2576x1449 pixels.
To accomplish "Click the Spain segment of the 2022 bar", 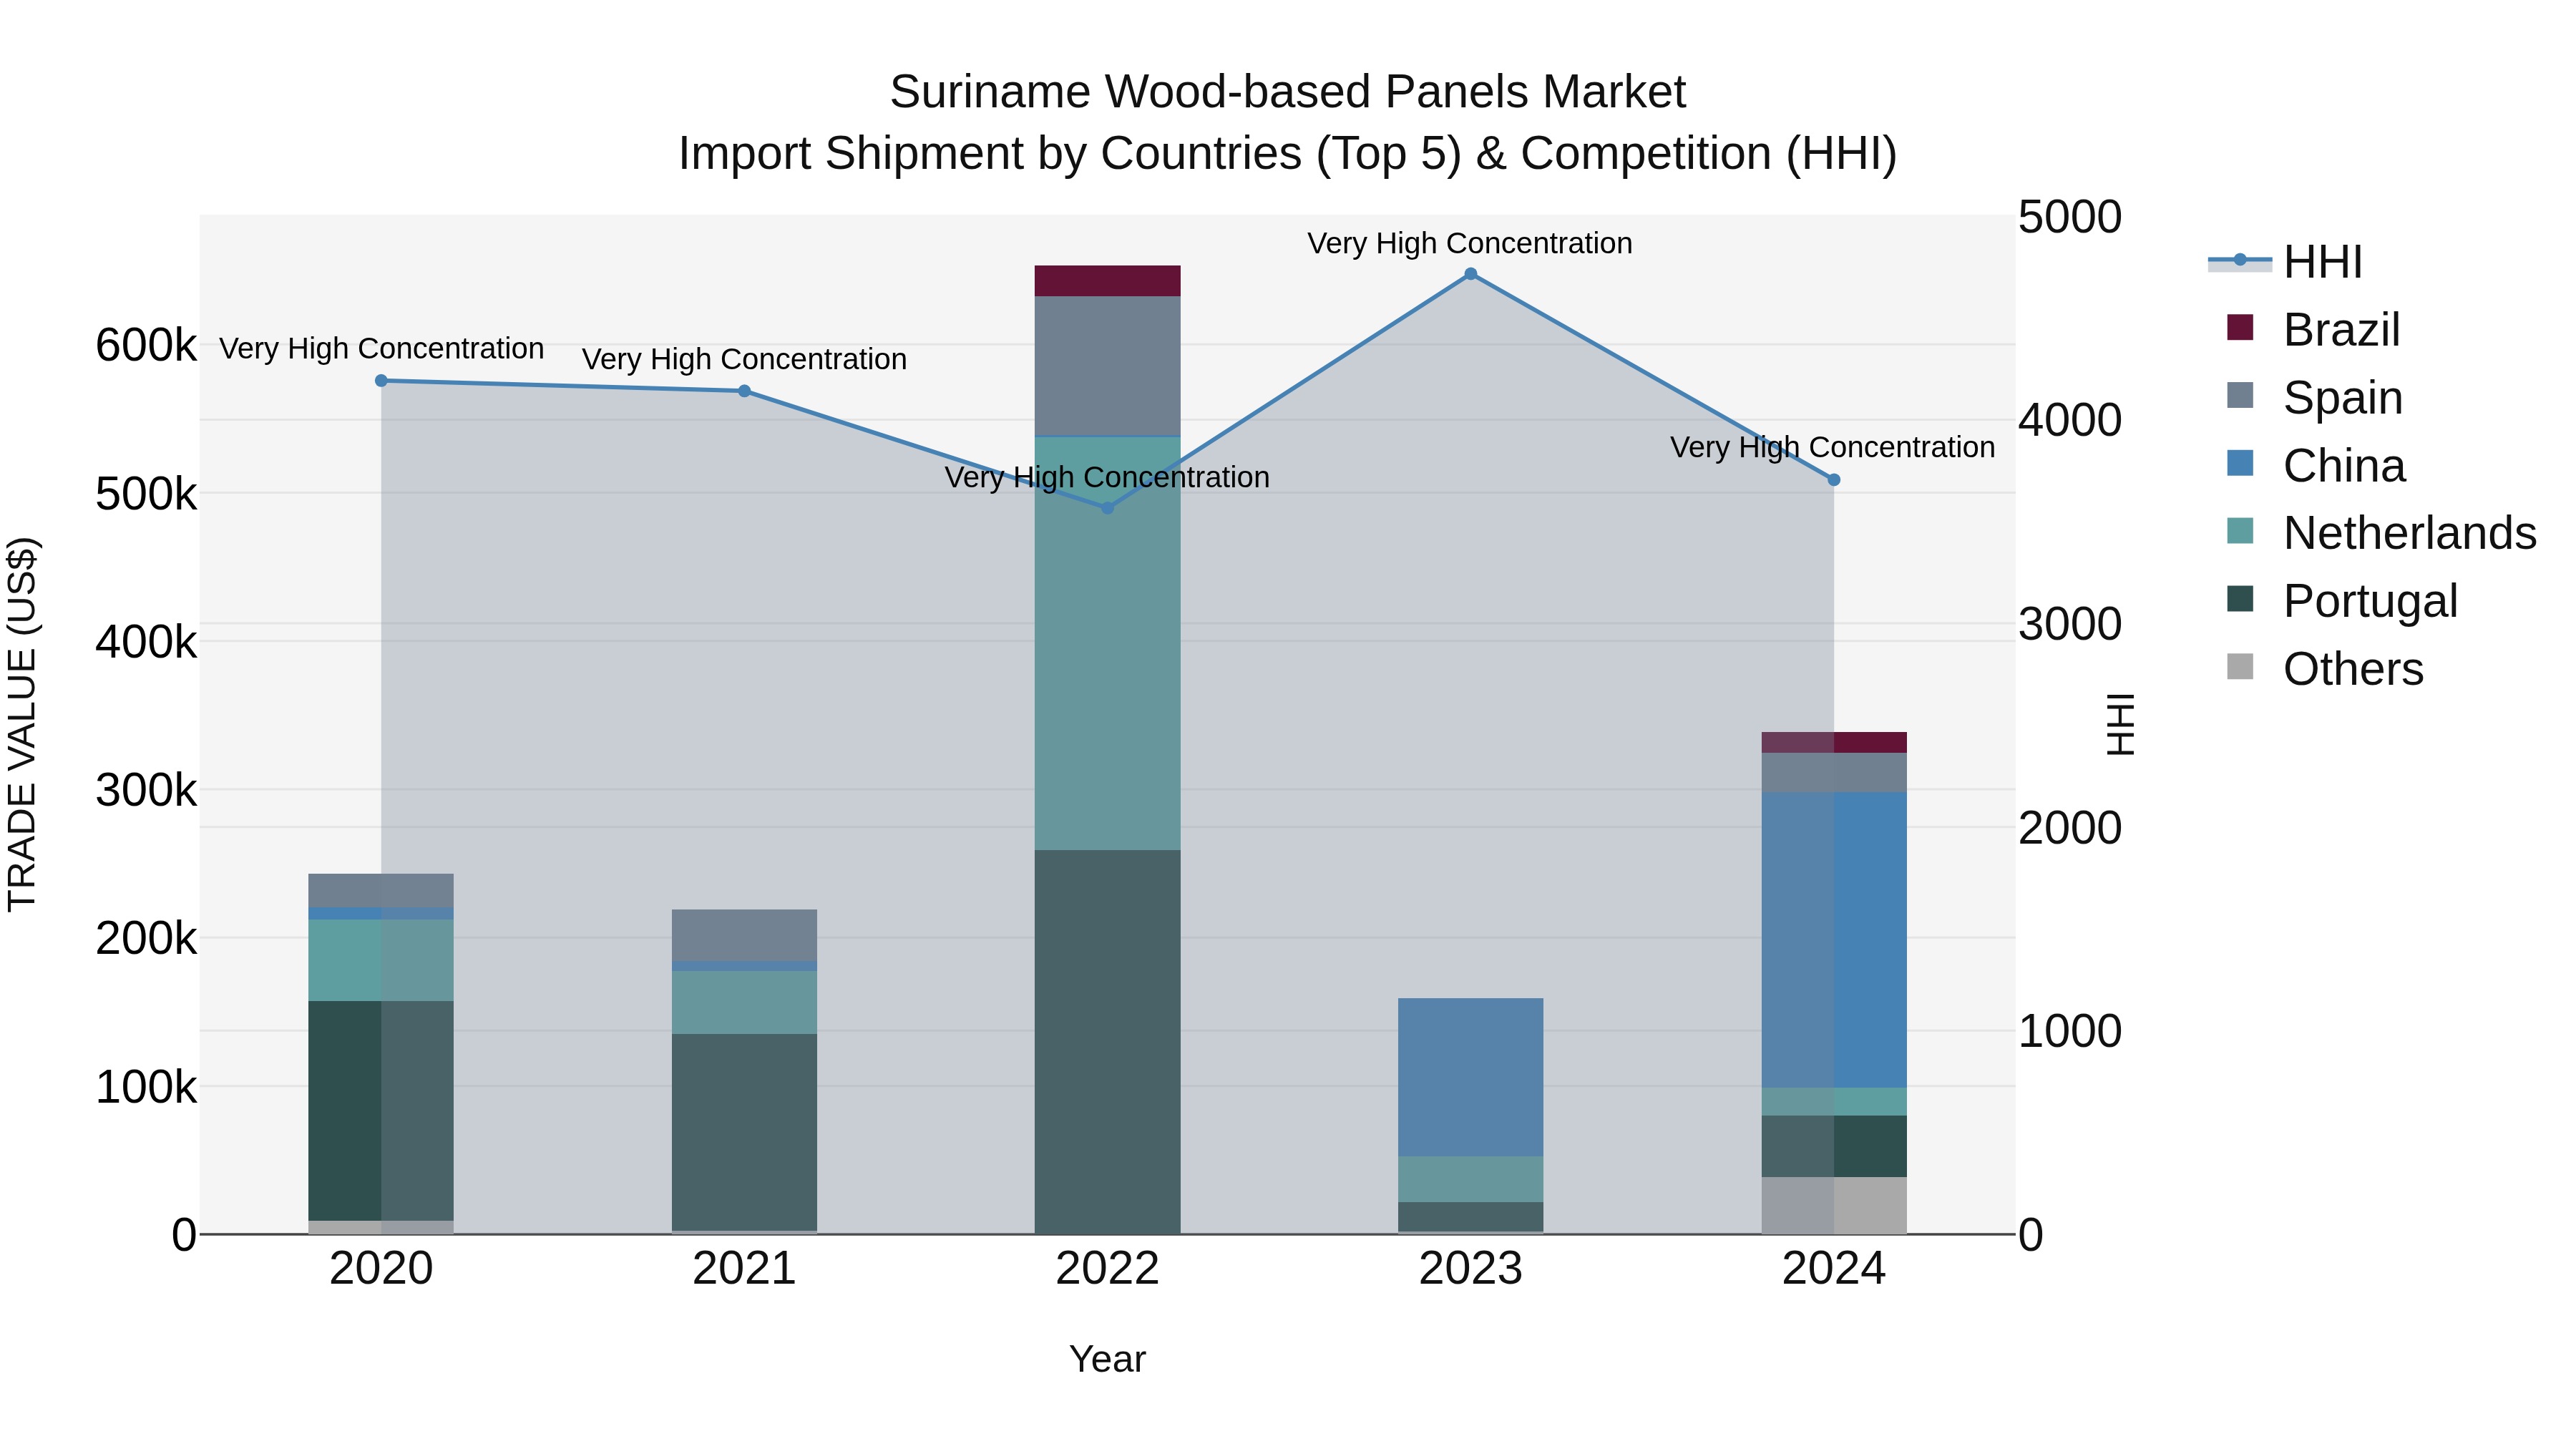I will click(x=1107, y=367).
